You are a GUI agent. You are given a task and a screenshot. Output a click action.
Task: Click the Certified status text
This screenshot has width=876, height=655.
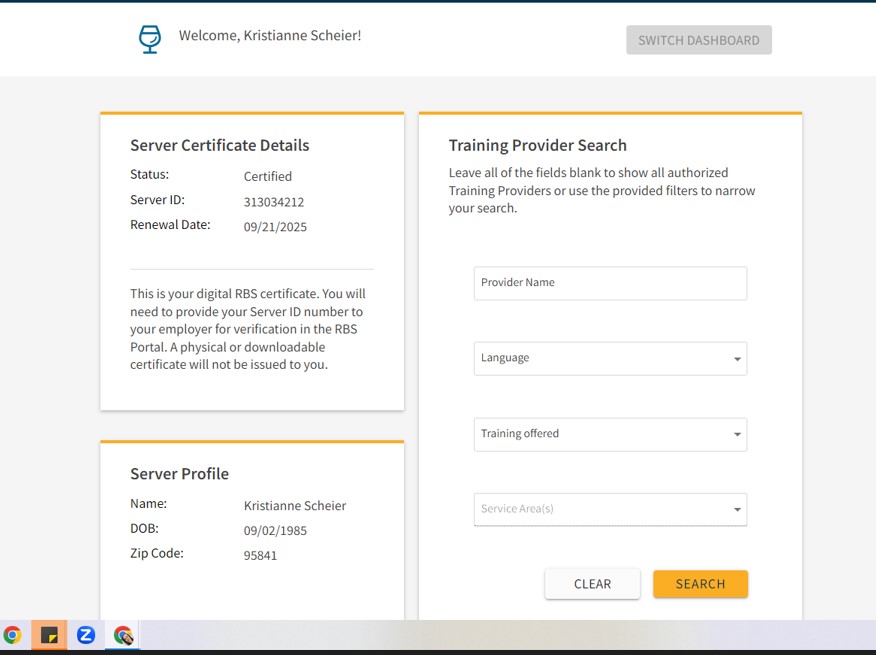pos(268,177)
